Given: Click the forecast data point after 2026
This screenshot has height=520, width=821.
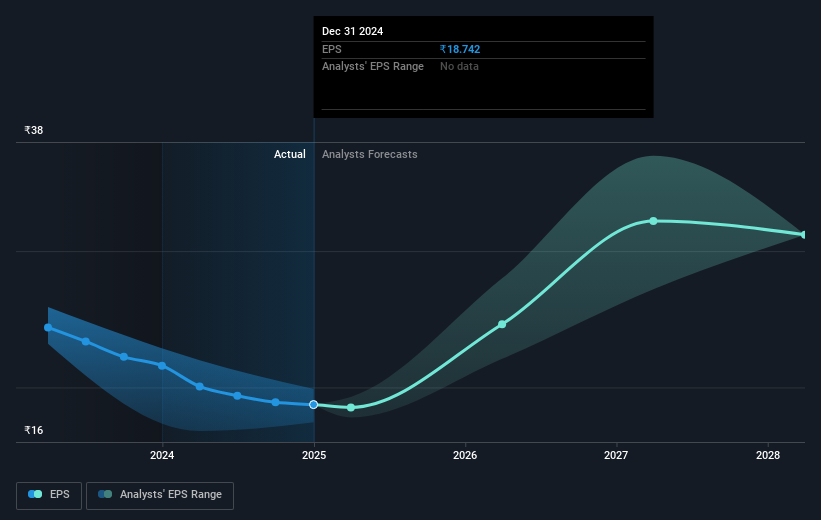Looking at the screenshot, I should 502,324.
